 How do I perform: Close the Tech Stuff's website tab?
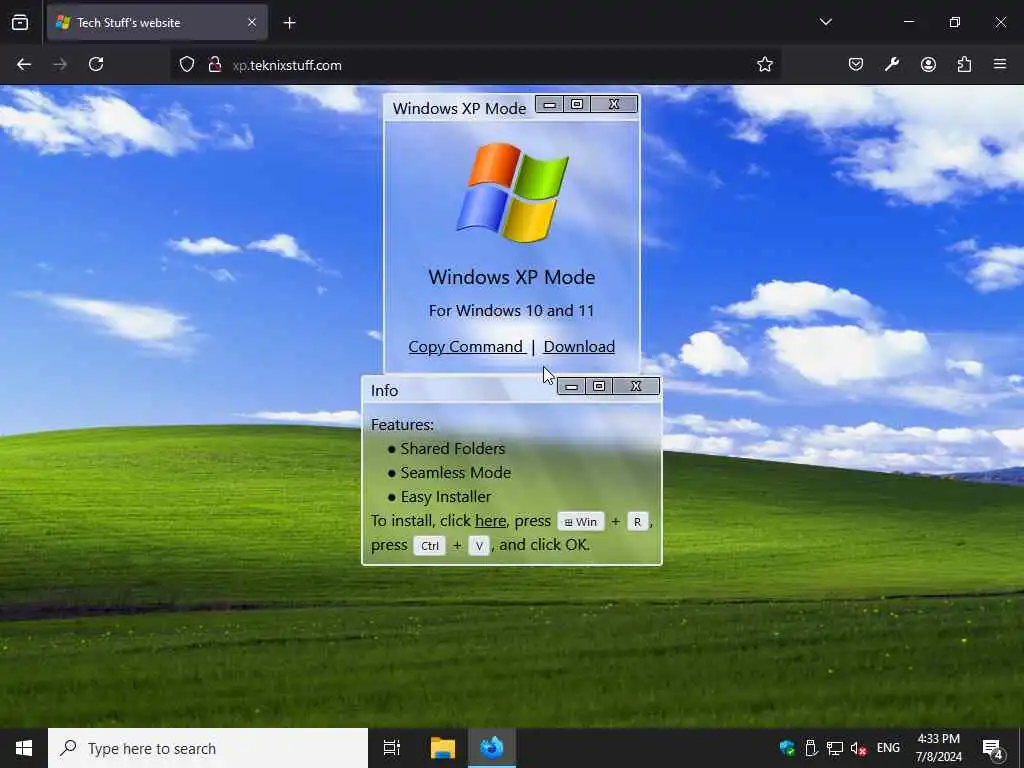click(x=252, y=22)
